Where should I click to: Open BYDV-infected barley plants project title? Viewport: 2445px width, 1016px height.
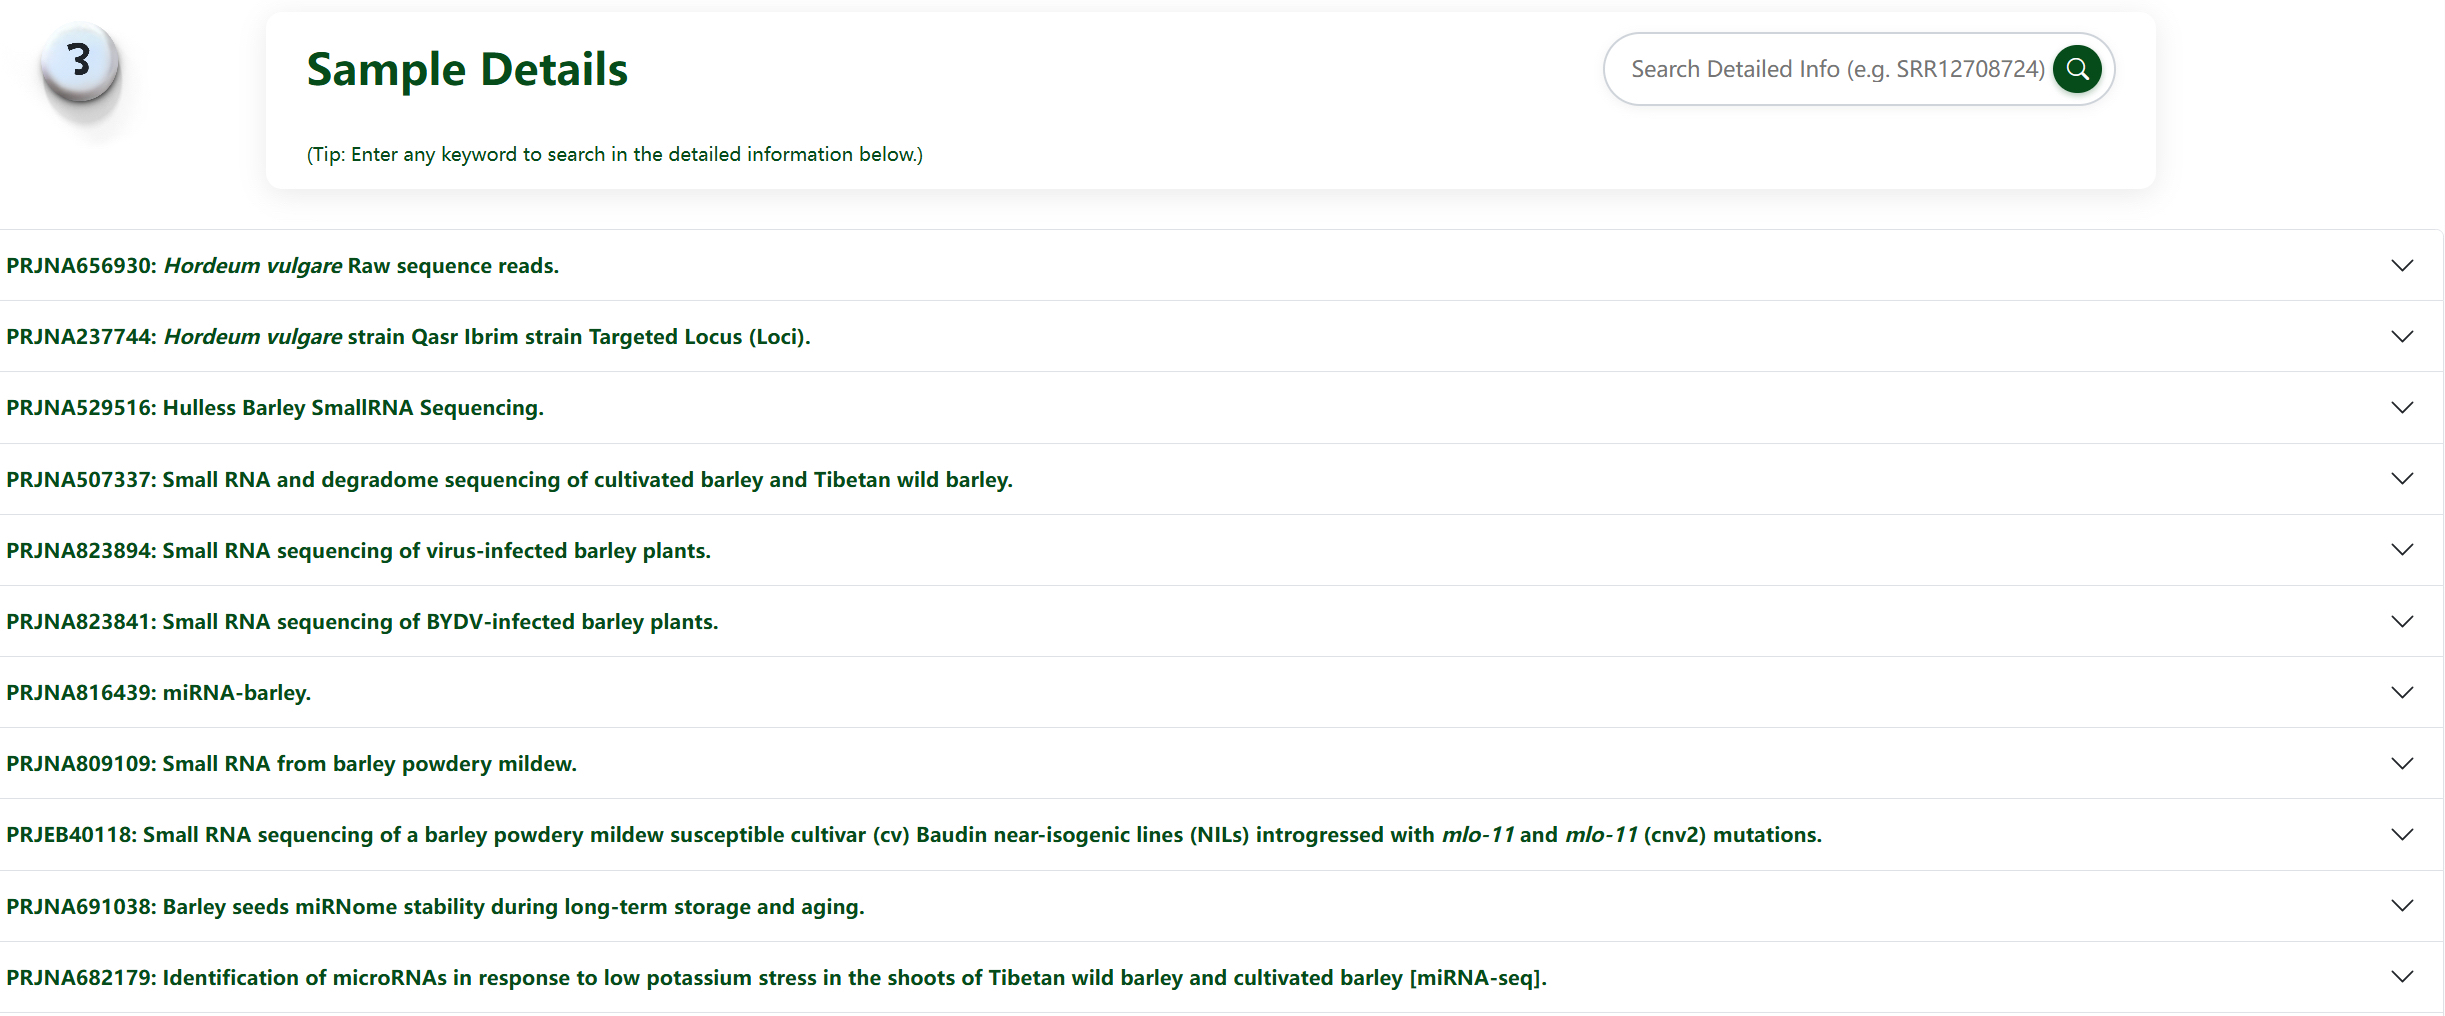coord(362,622)
